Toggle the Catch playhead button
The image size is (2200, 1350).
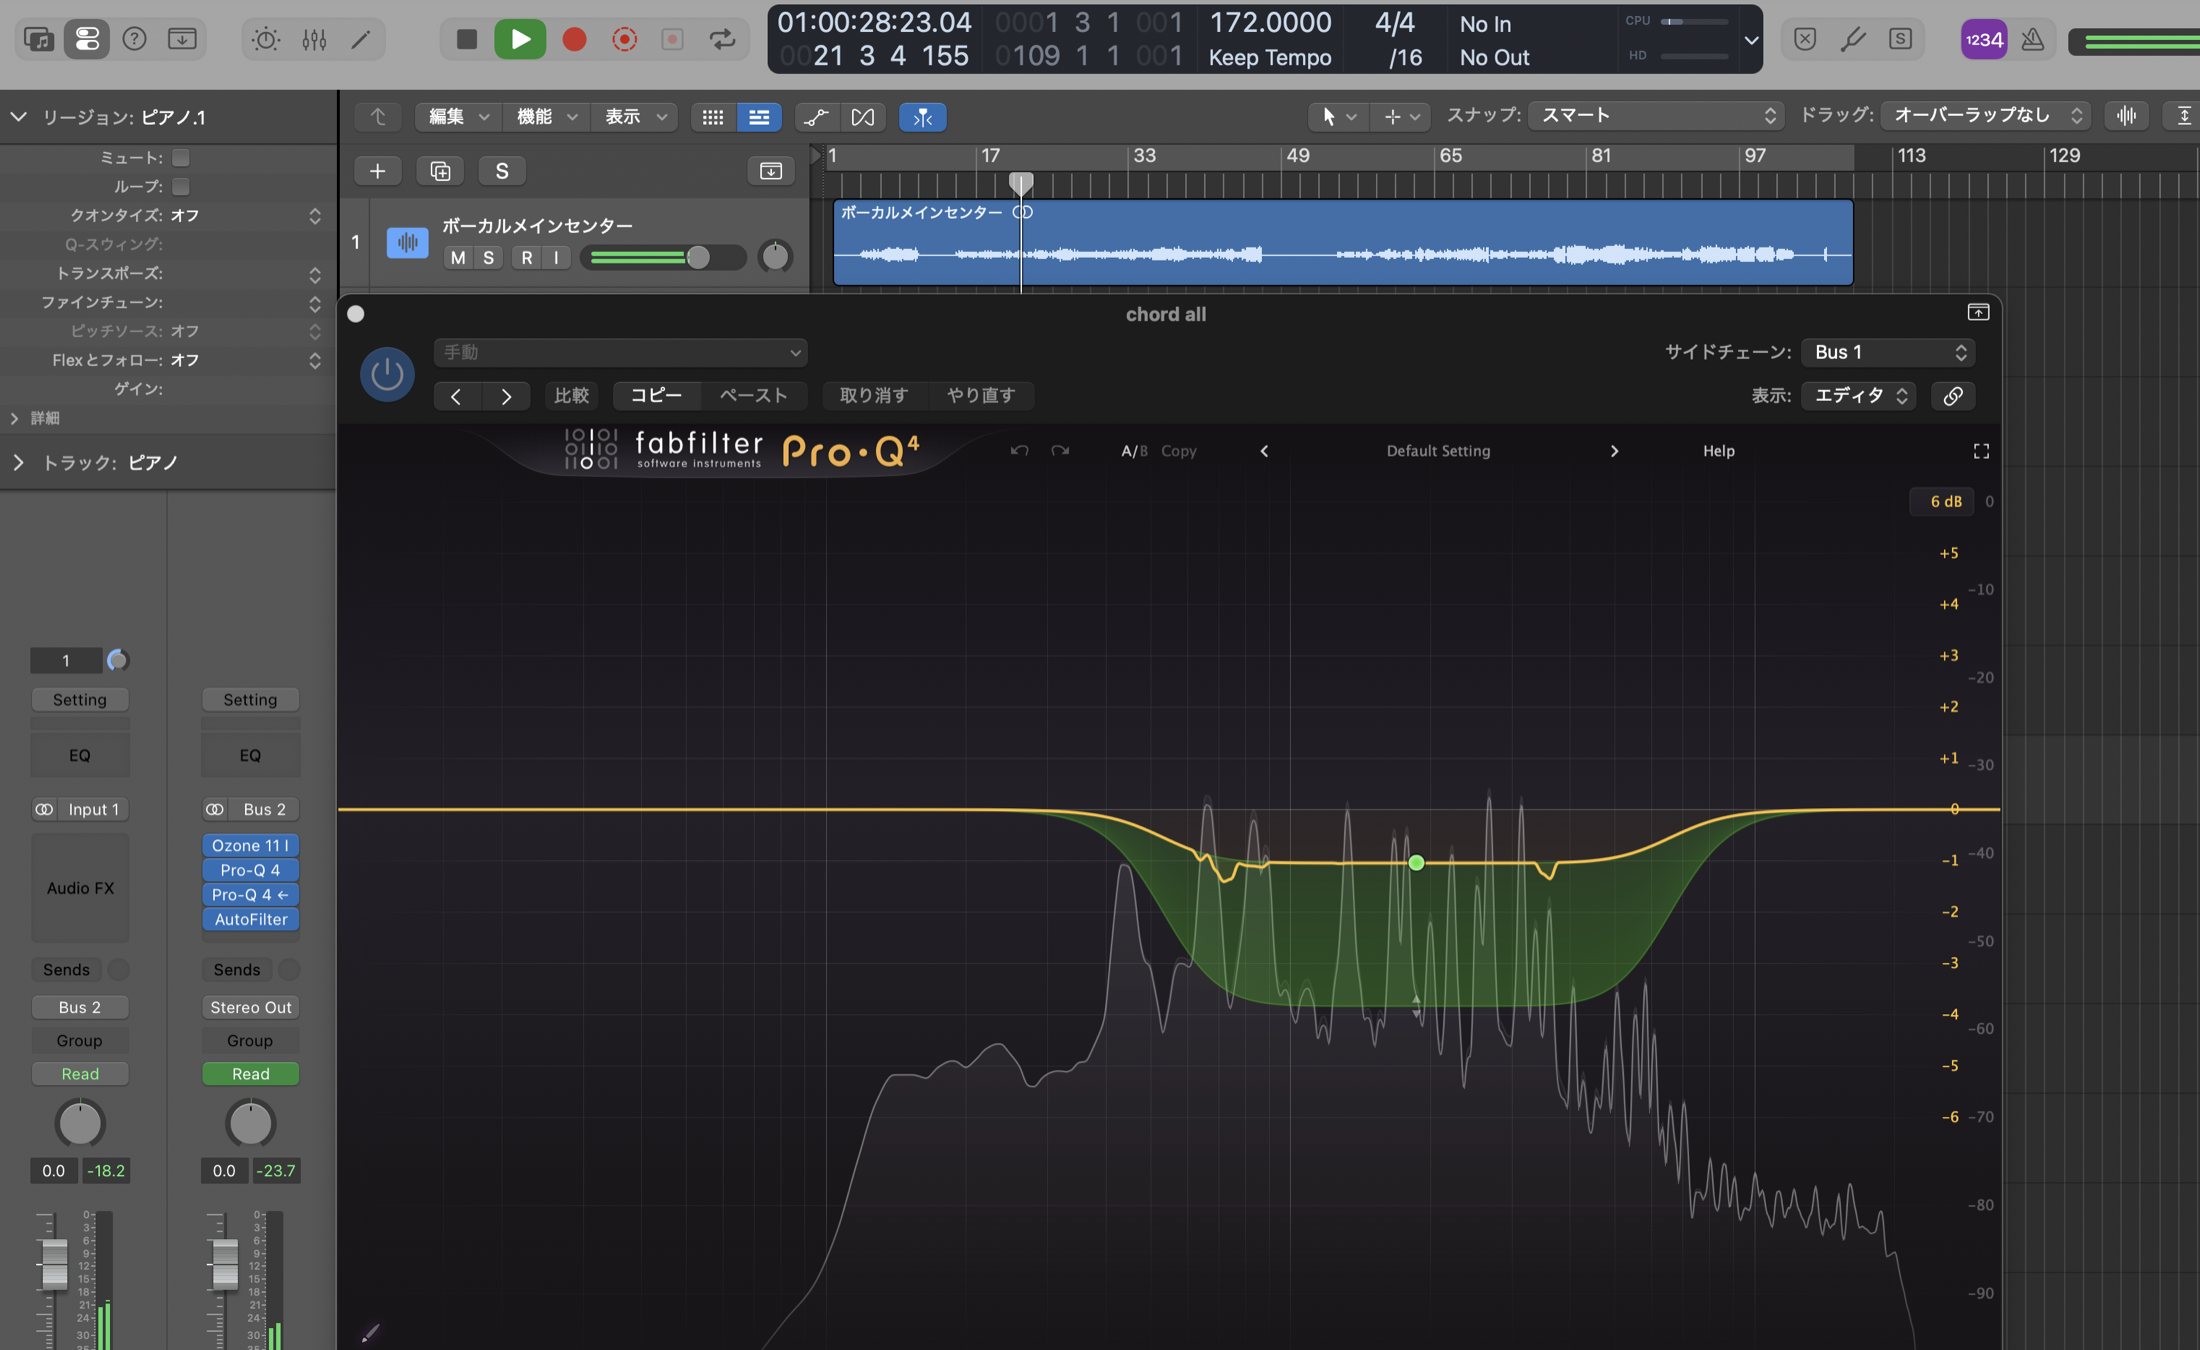pos(922,117)
